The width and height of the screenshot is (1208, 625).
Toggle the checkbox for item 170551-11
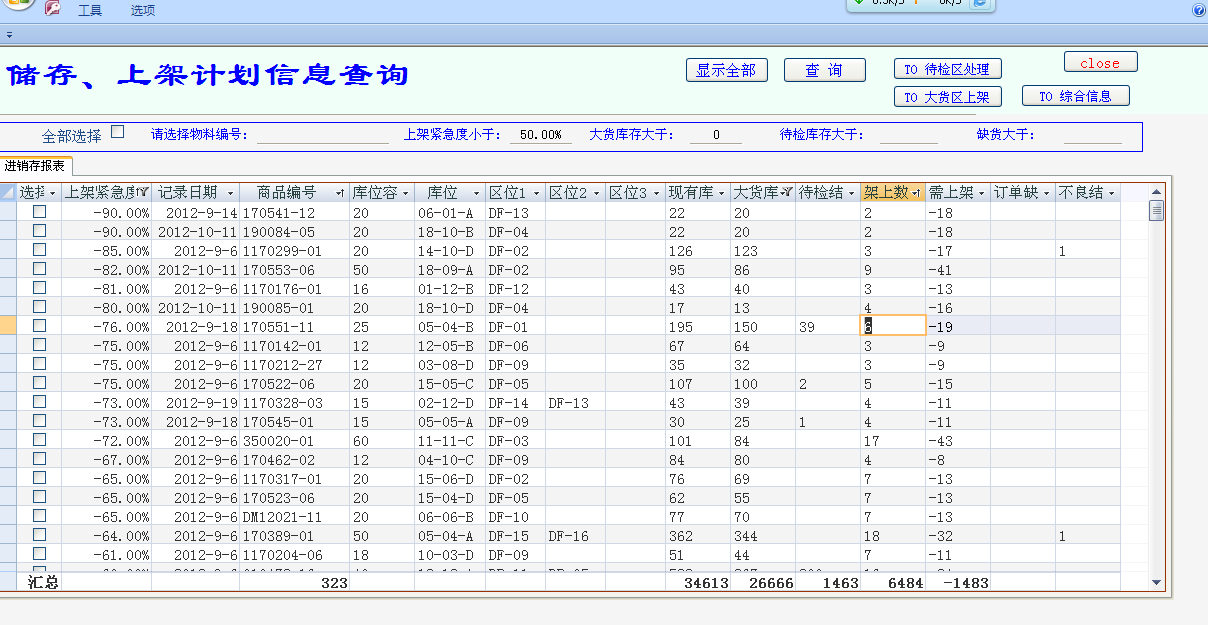pyautogui.click(x=40, y=326)
